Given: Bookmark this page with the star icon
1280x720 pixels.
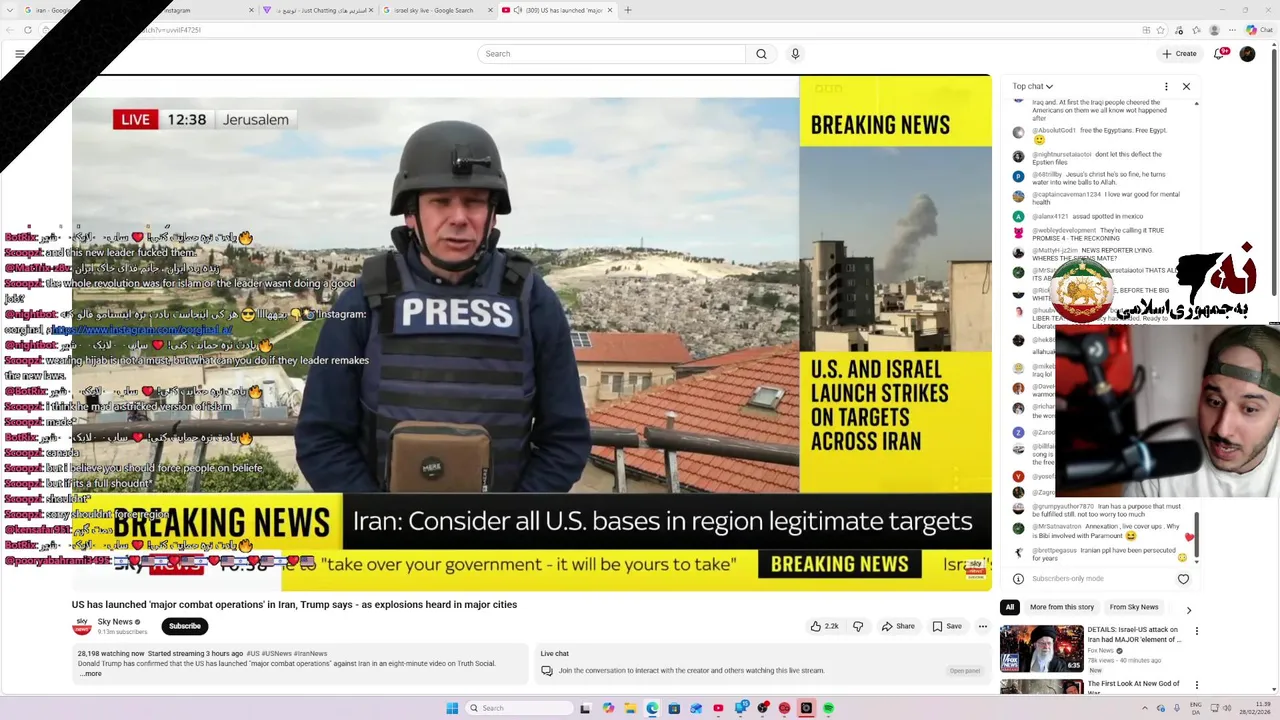Looking at the screenshot, I should coord(1161,30).
